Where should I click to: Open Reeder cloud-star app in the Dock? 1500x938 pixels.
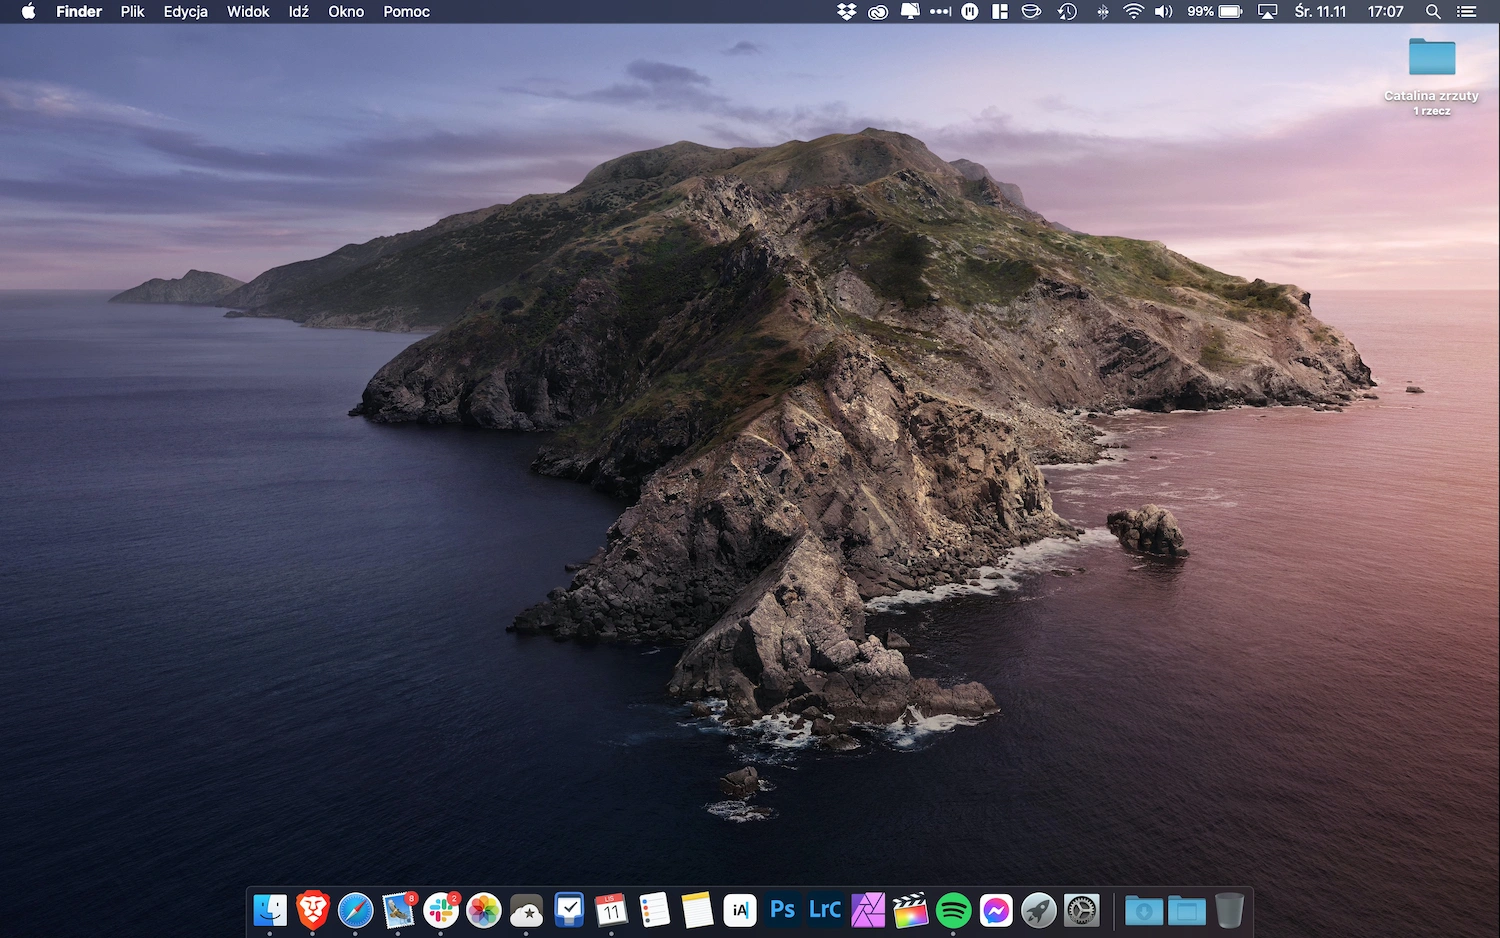[526, 910]
